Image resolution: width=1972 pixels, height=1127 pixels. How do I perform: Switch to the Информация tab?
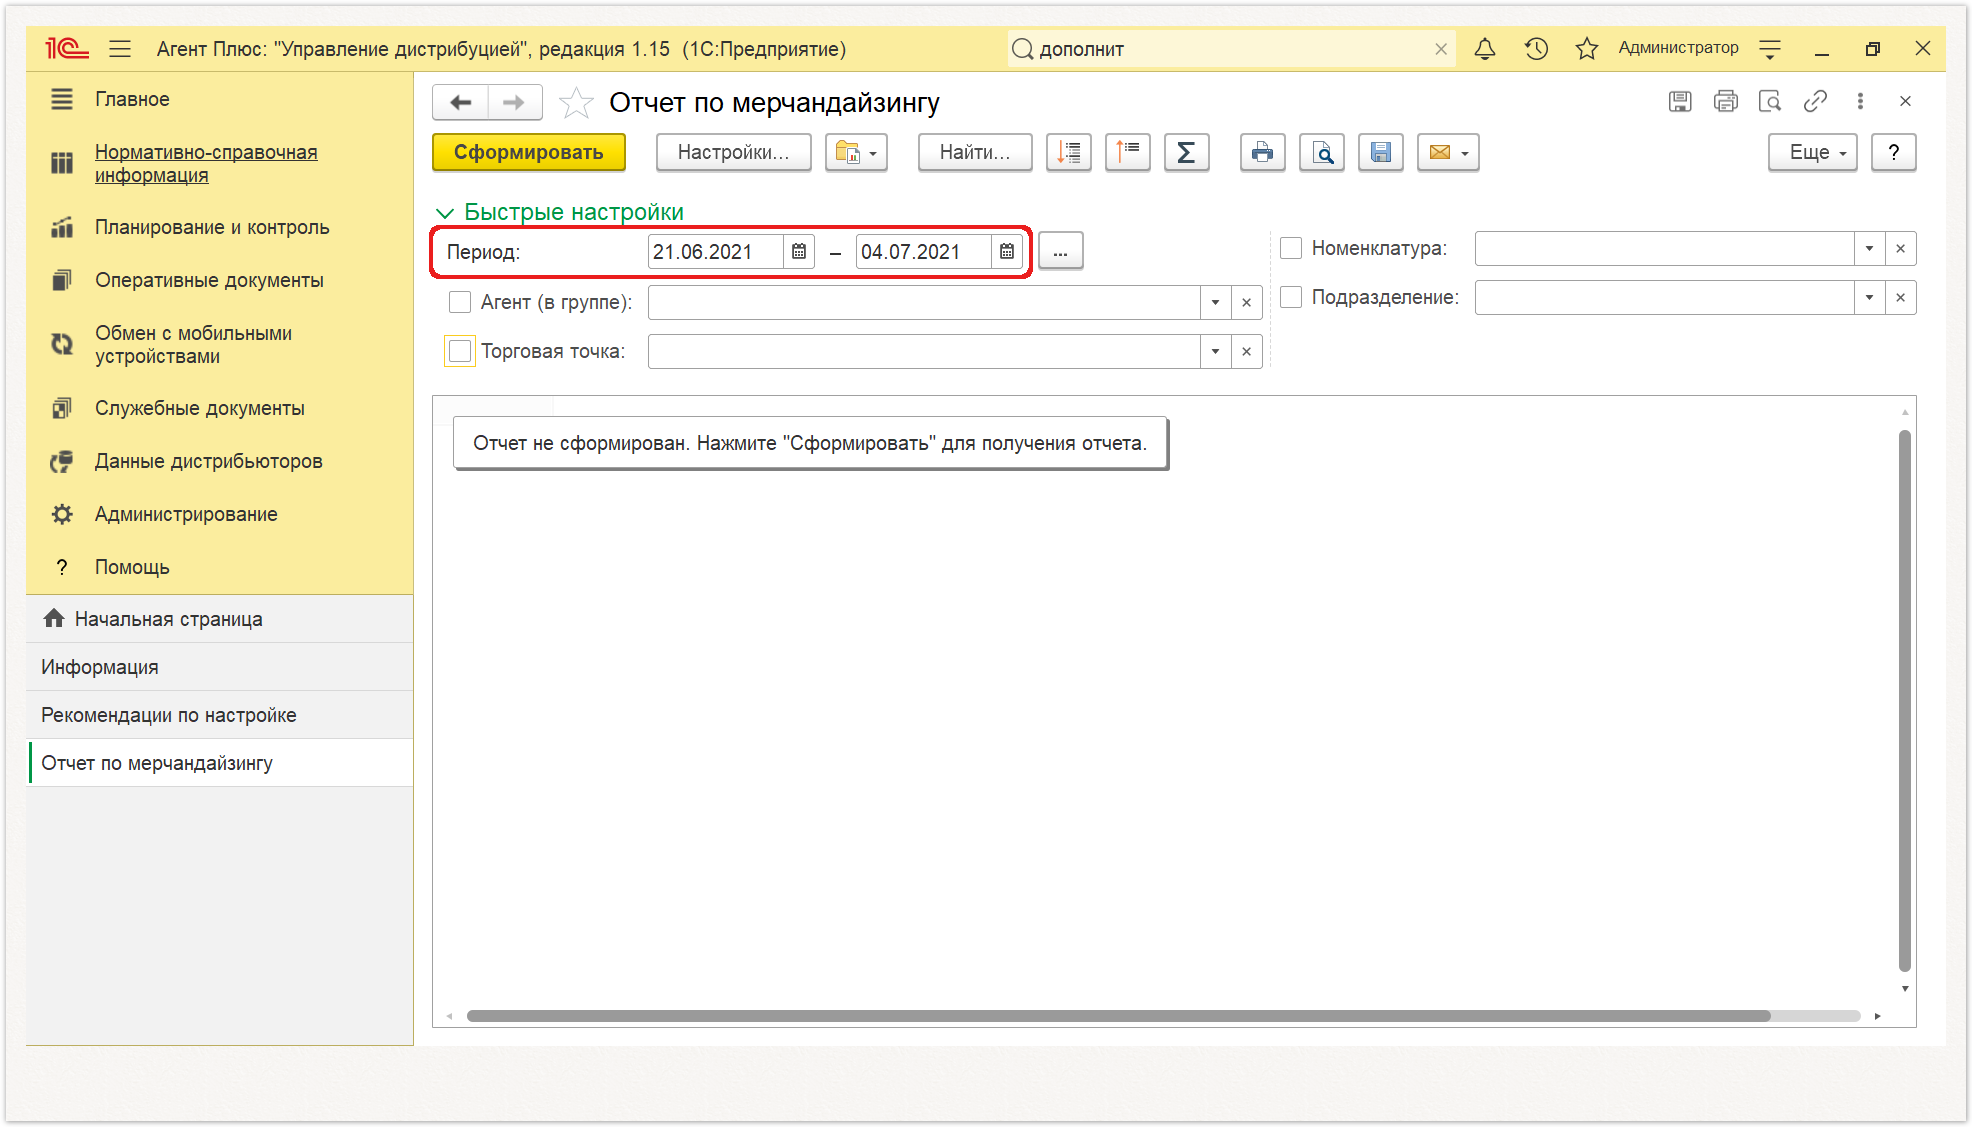(220, 667)
